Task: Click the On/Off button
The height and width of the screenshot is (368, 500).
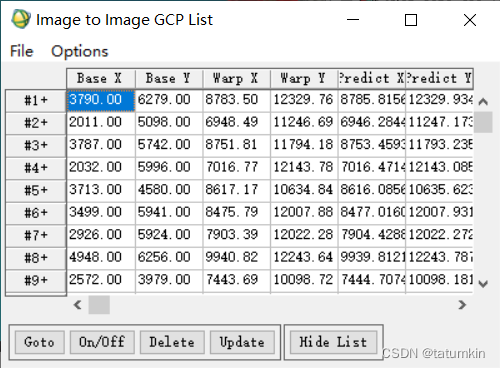Action: tap(102, 342)
